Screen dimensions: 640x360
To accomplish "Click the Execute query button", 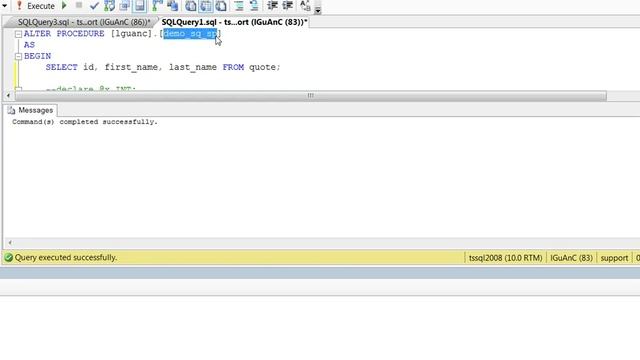I will [x=36, y=6].
